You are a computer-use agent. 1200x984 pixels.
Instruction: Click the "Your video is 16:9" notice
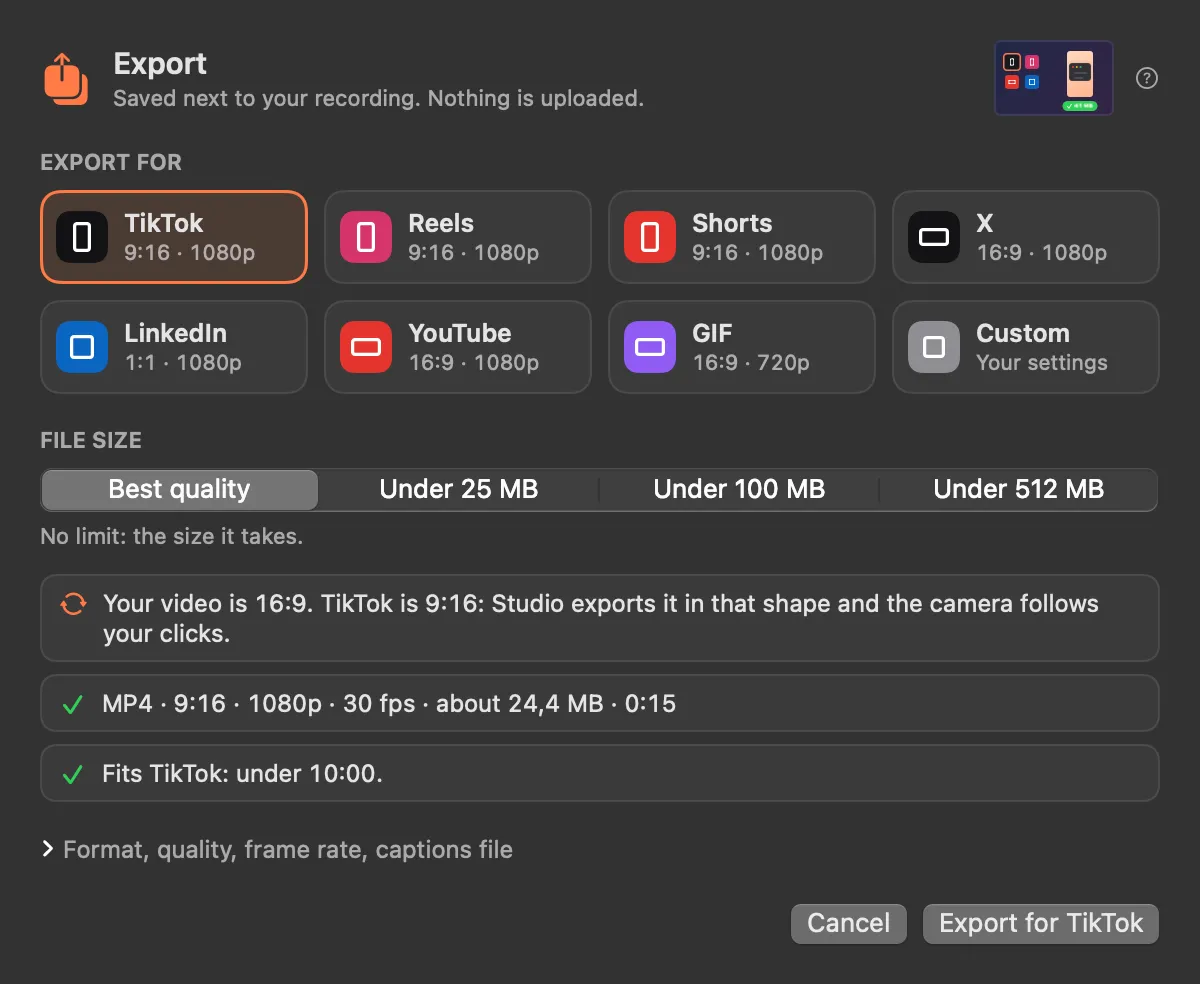(x=600, y=618)
